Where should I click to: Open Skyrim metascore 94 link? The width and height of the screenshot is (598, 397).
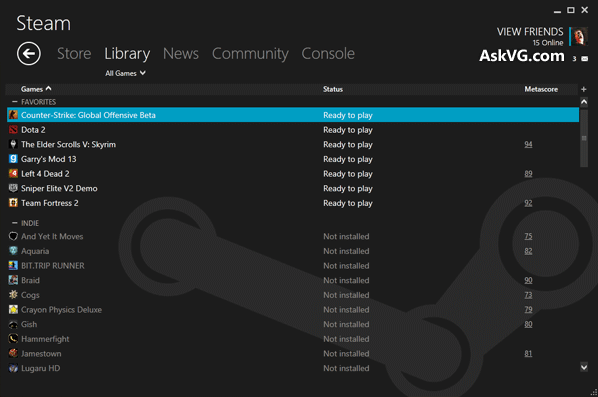528,144
